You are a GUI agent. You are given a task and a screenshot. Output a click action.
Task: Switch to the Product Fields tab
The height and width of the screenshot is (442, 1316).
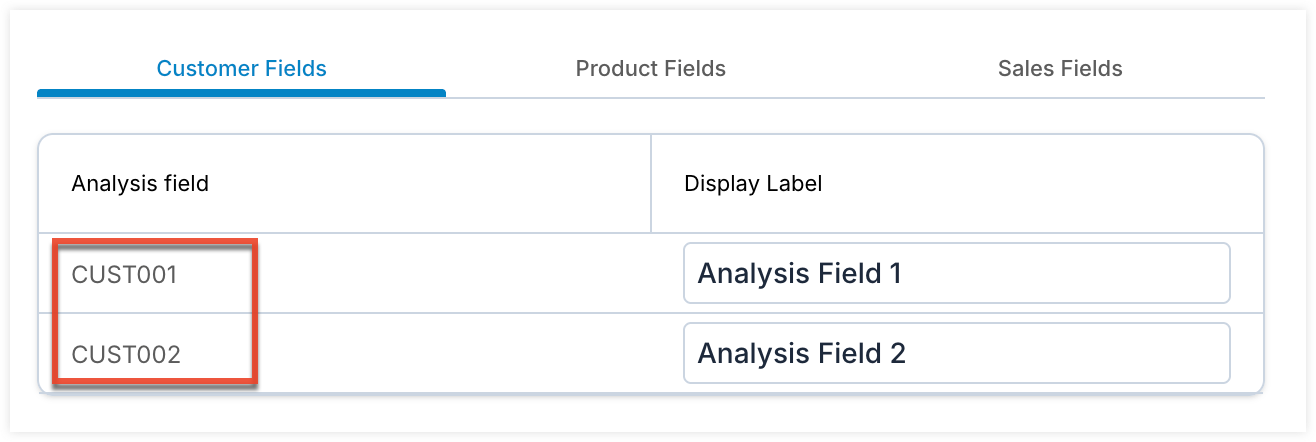pos(650,69)
